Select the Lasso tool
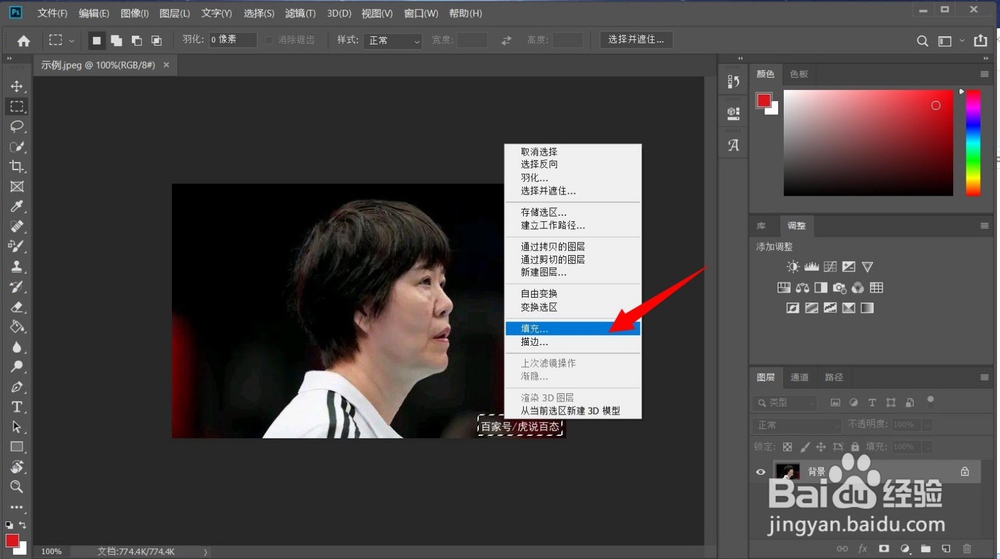This screenshot has height=559, width=1000. pyautogui.click(x=17, y=126)
